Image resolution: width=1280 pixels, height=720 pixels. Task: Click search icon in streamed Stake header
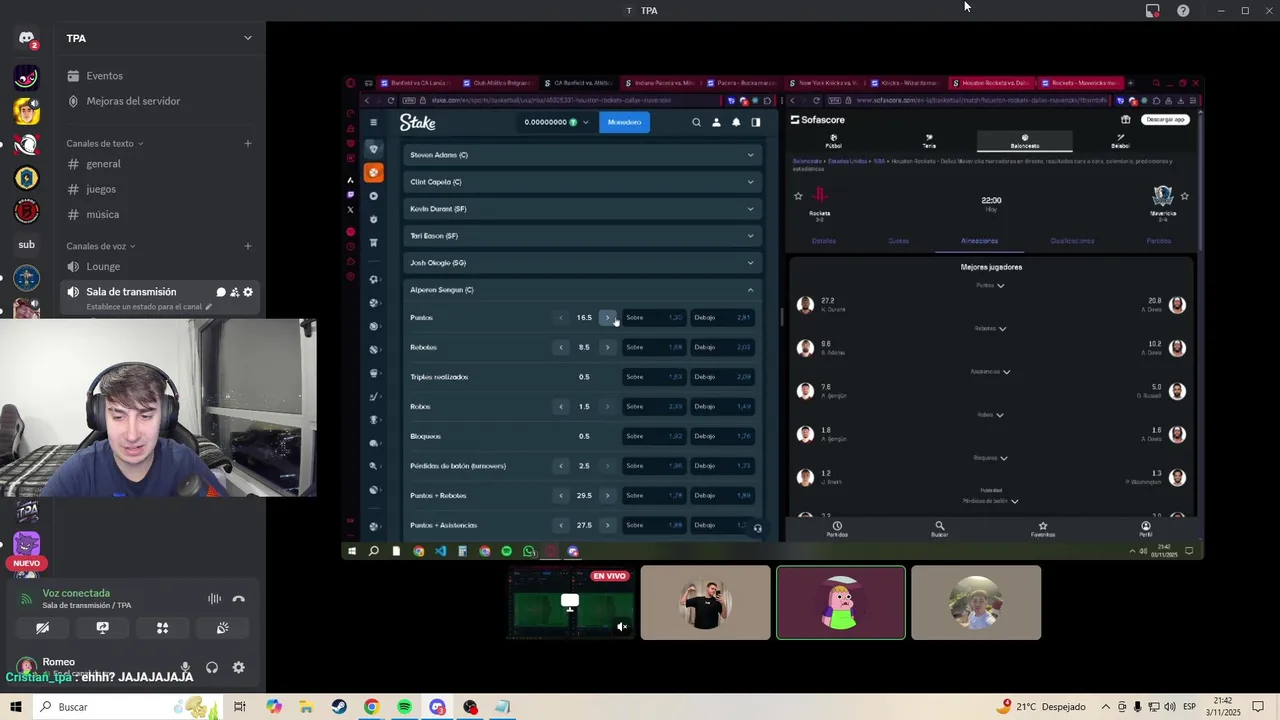(x=697, y=122)
